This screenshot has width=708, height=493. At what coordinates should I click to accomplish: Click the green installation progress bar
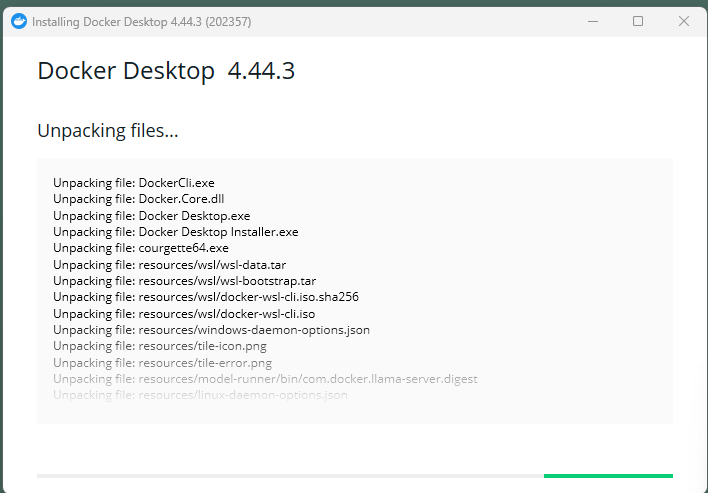coord(608,476)
